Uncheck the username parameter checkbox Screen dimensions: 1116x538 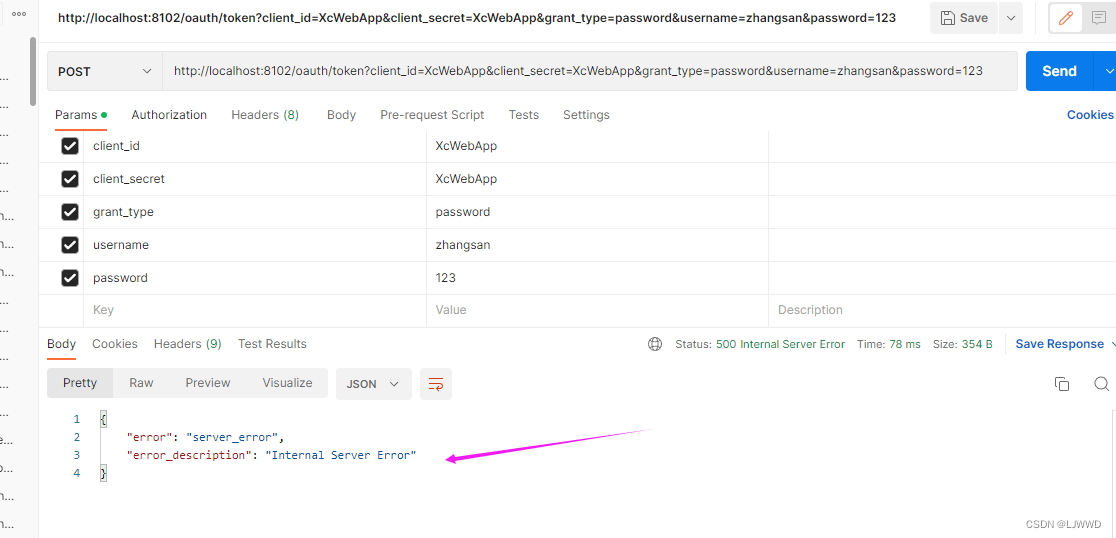pyautogui.click(x=70, y=245)
